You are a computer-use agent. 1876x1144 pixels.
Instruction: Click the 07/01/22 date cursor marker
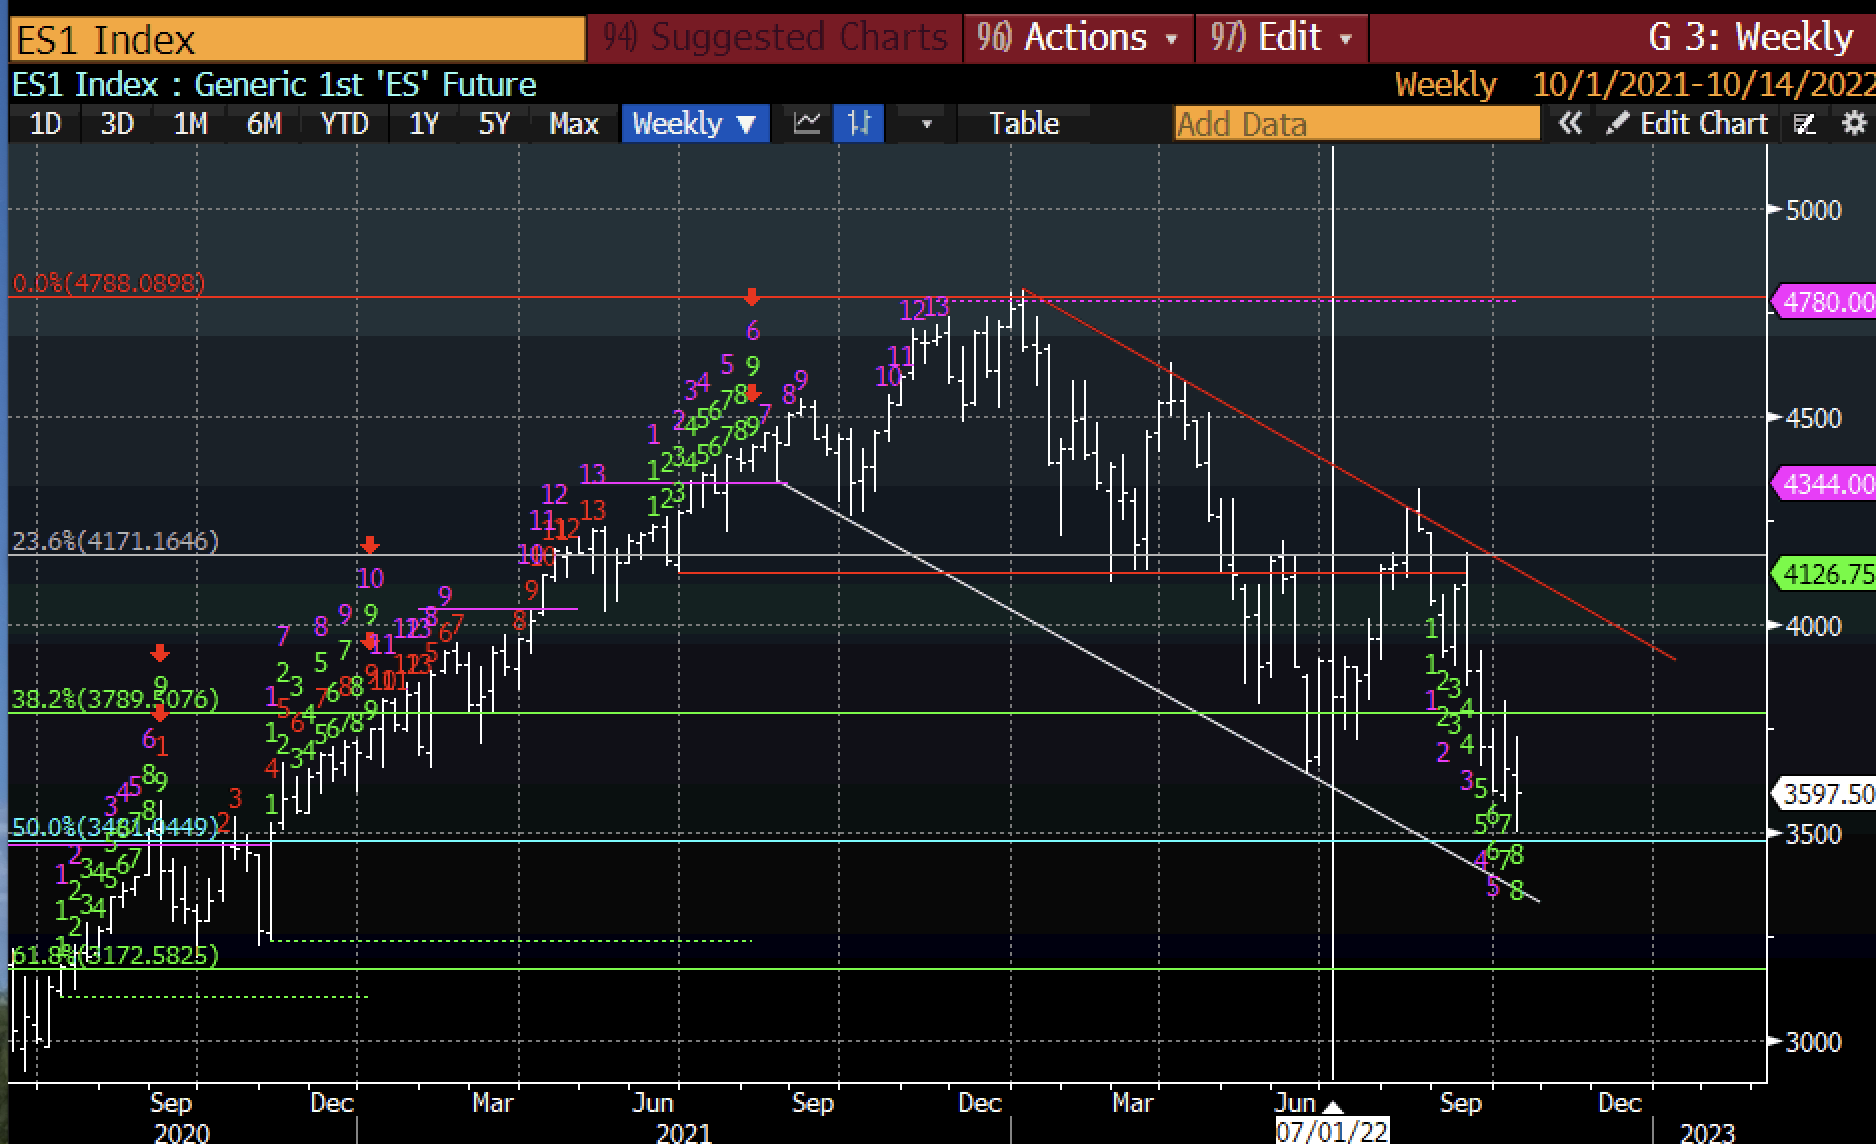point(1332,1131)
